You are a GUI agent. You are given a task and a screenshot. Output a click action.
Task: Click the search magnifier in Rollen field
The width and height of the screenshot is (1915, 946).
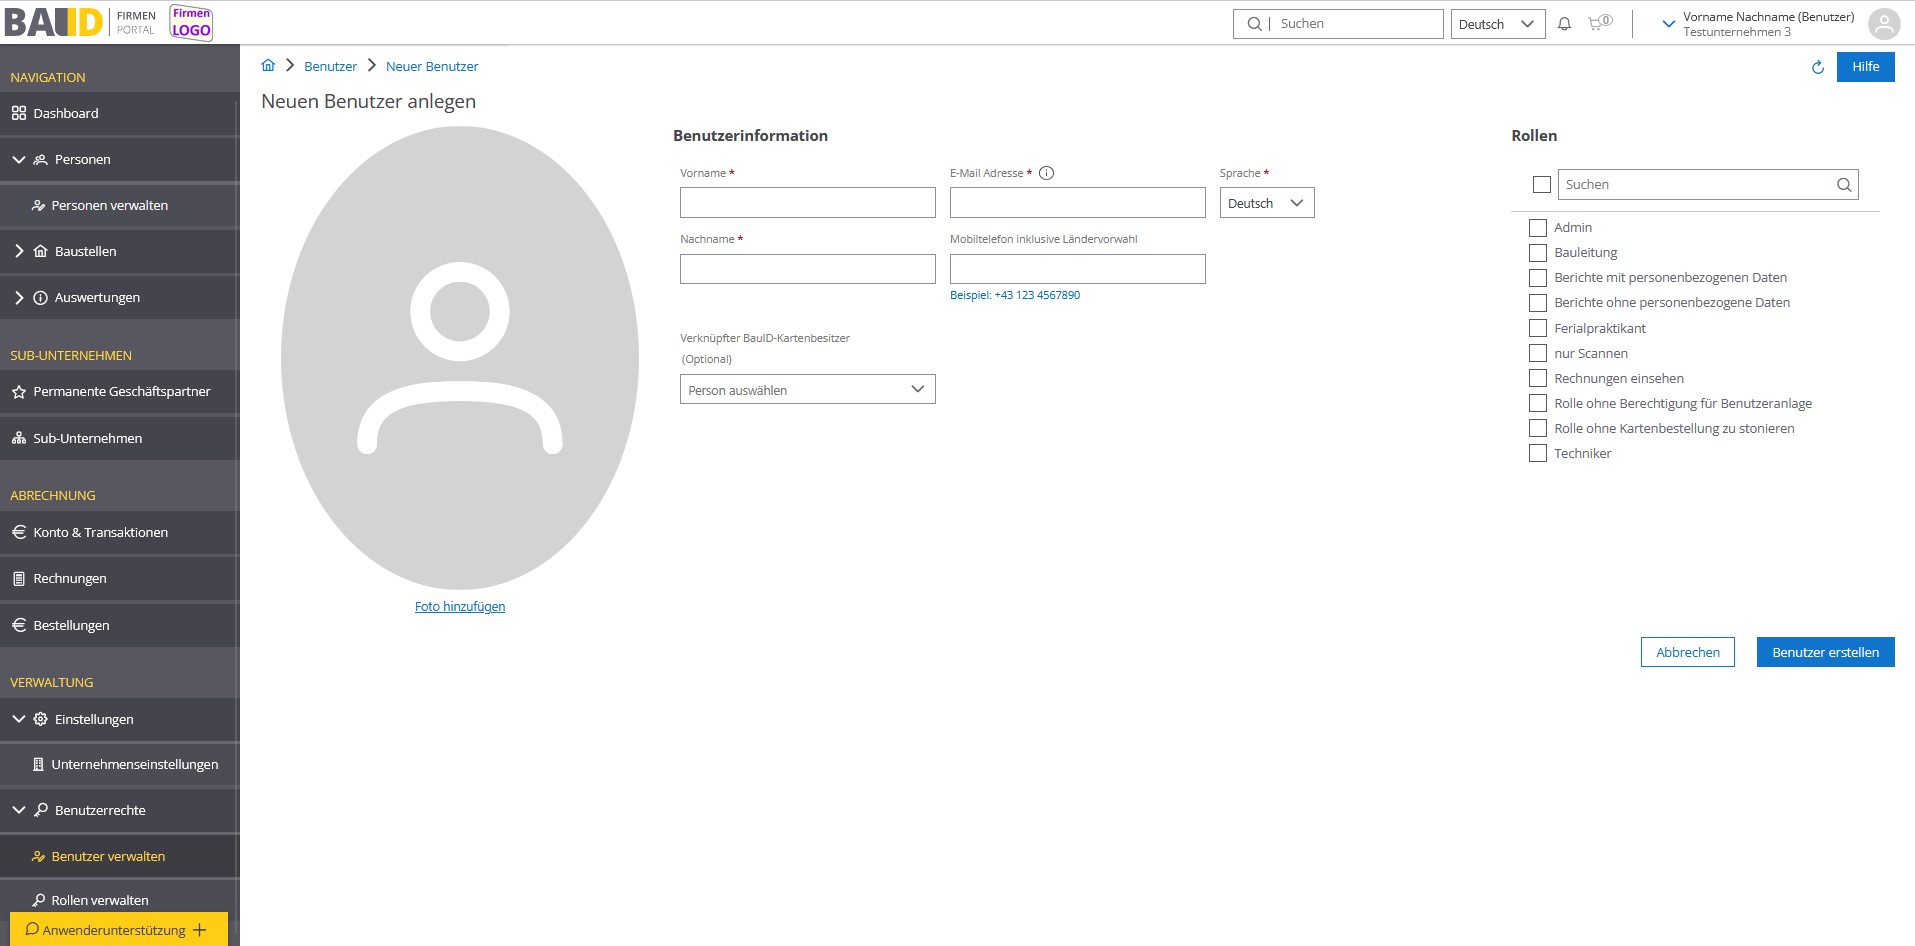(x=1844, y=185)
